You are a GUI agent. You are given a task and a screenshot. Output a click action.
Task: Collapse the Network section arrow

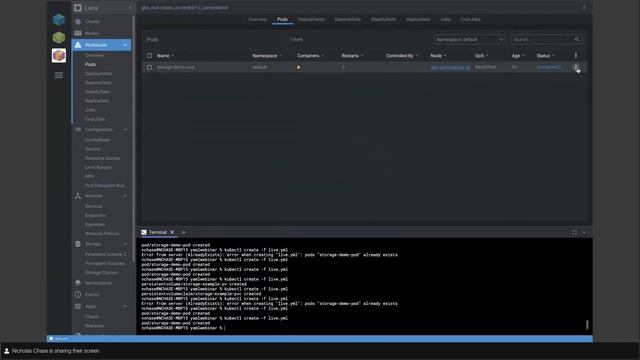125,196
